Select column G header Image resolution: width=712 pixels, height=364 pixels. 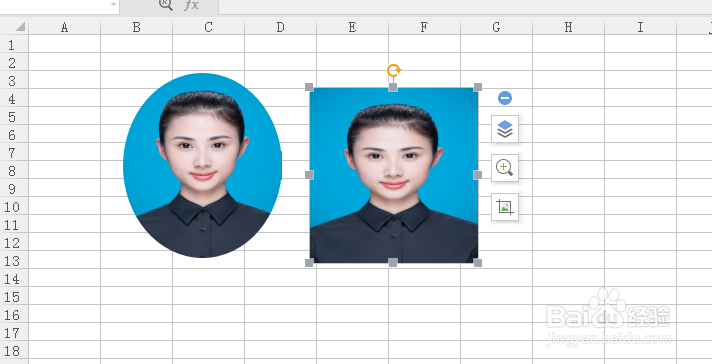coord(496,27)
